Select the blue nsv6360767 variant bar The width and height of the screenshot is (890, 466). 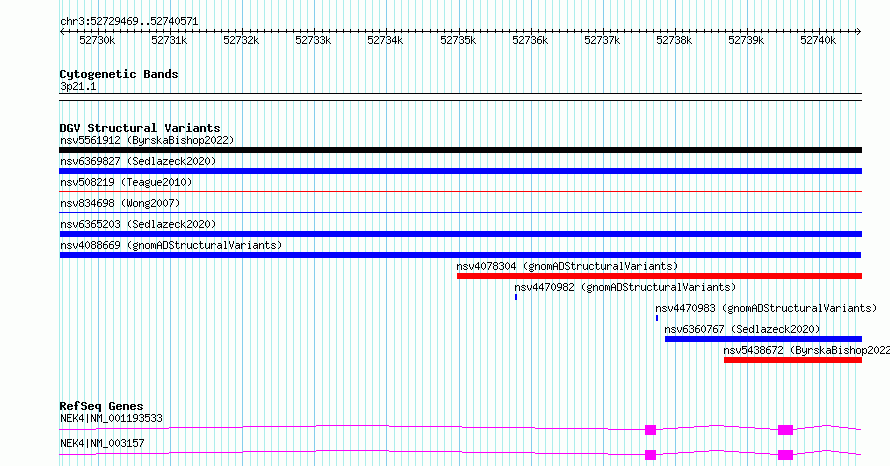tap(763, 339)
